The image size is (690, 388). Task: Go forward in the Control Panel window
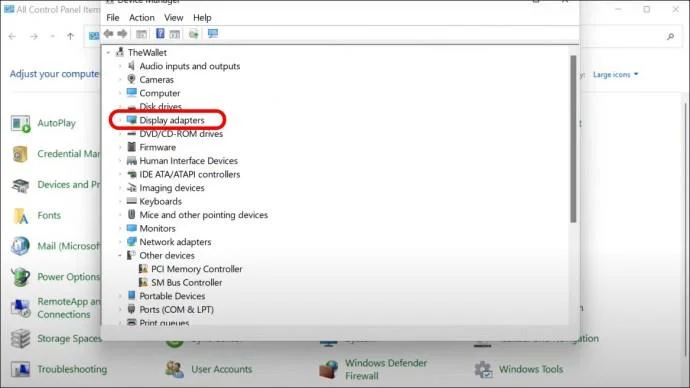pyautogui.click(x=34, y=37)
